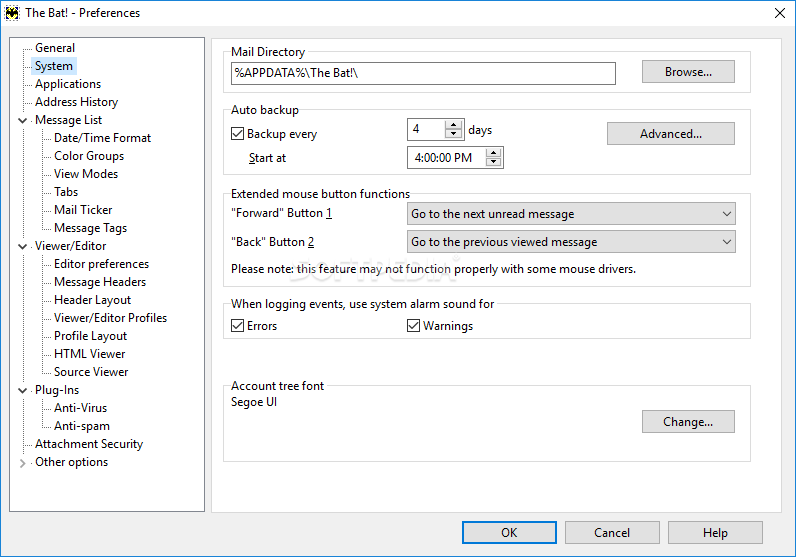Image resolution: width=796 pixels, height=557 pixels.
Task: Open the Back Button 2 function dropdown
Action: pyautogui.click(x=571, y=242)
